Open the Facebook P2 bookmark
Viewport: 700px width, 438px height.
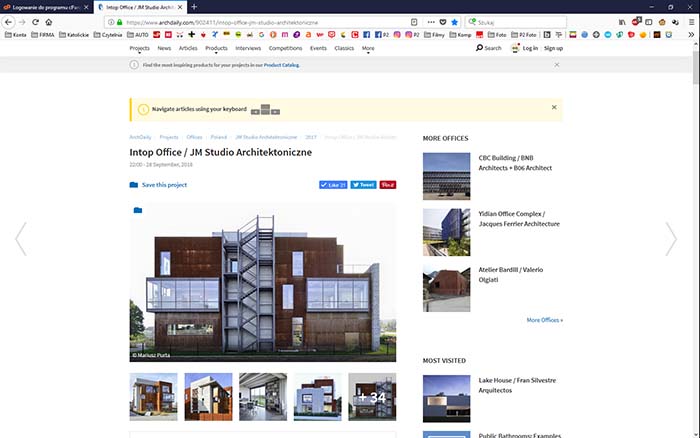pyautogui.click(x=382, y=34)
